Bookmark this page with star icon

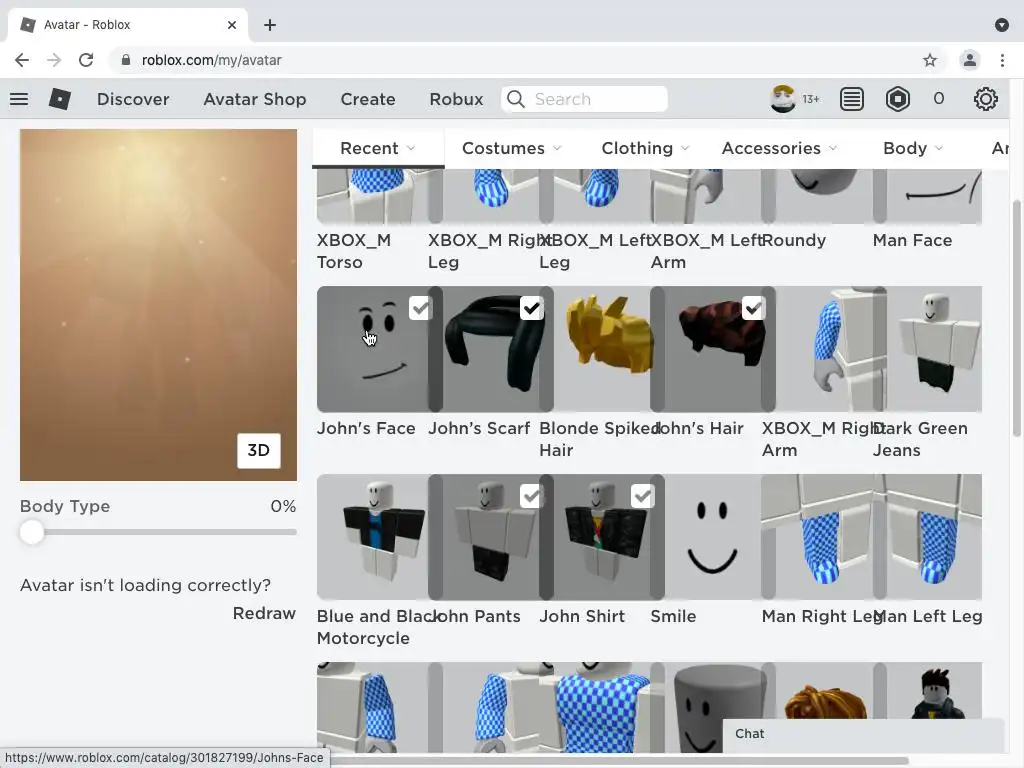pyautogui.click(x=930, y=60)
